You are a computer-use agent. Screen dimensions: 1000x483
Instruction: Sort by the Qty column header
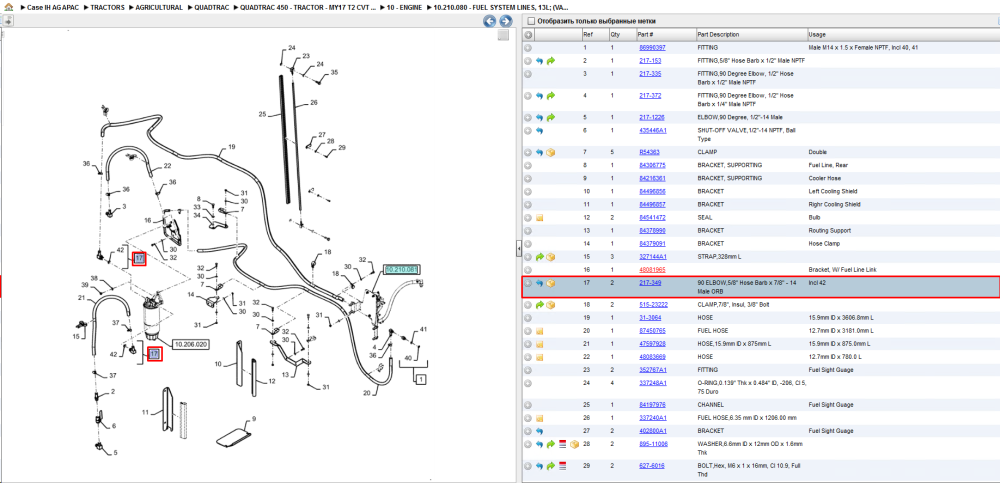click(621, 34)
